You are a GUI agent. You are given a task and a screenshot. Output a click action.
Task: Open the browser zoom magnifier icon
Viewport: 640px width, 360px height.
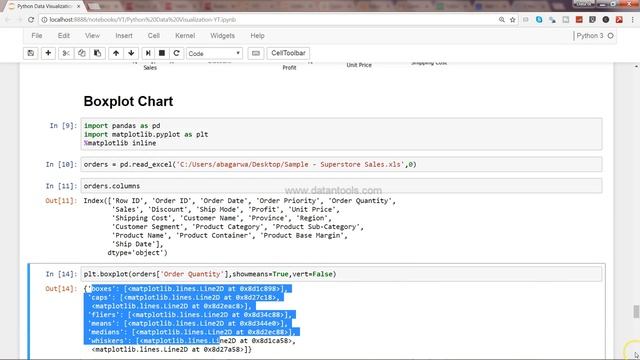point(502,20)
